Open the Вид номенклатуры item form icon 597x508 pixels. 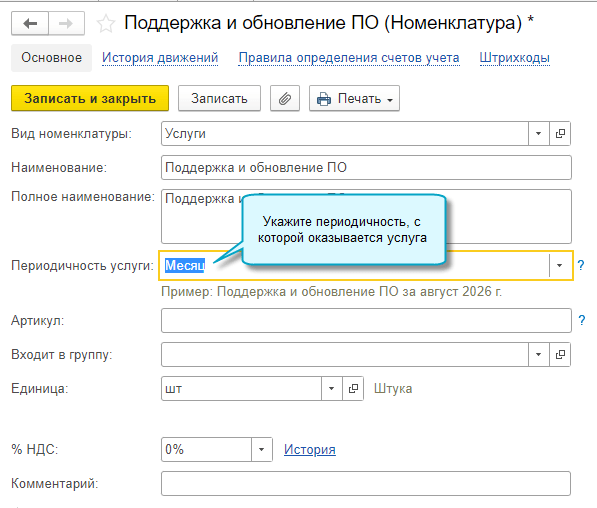pyautogui.click(x=560, y=134)
